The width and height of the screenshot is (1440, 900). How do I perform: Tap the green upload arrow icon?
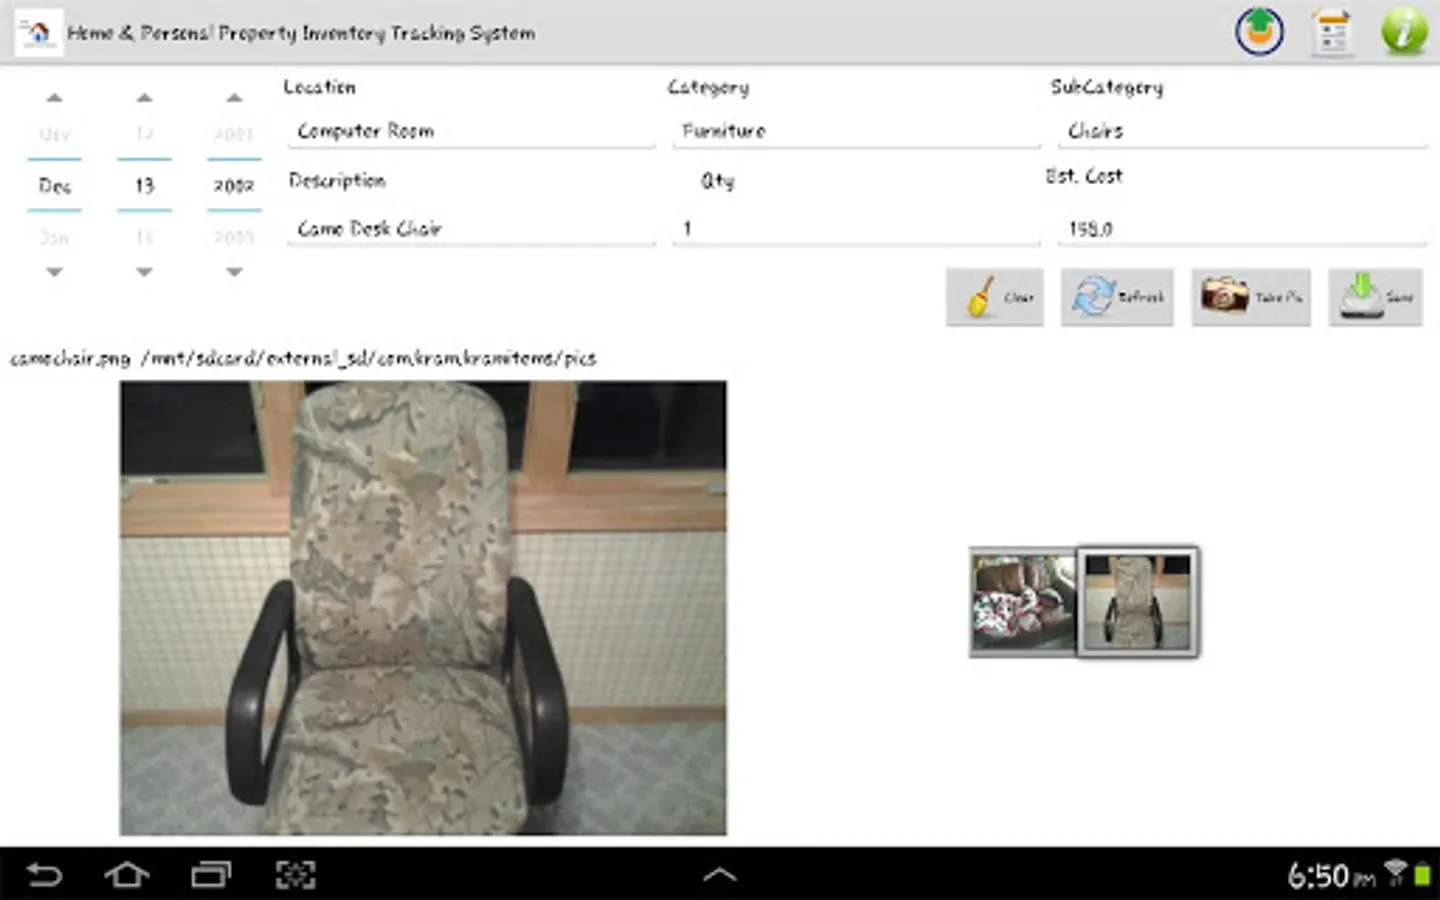click(x=1259, y=32)
